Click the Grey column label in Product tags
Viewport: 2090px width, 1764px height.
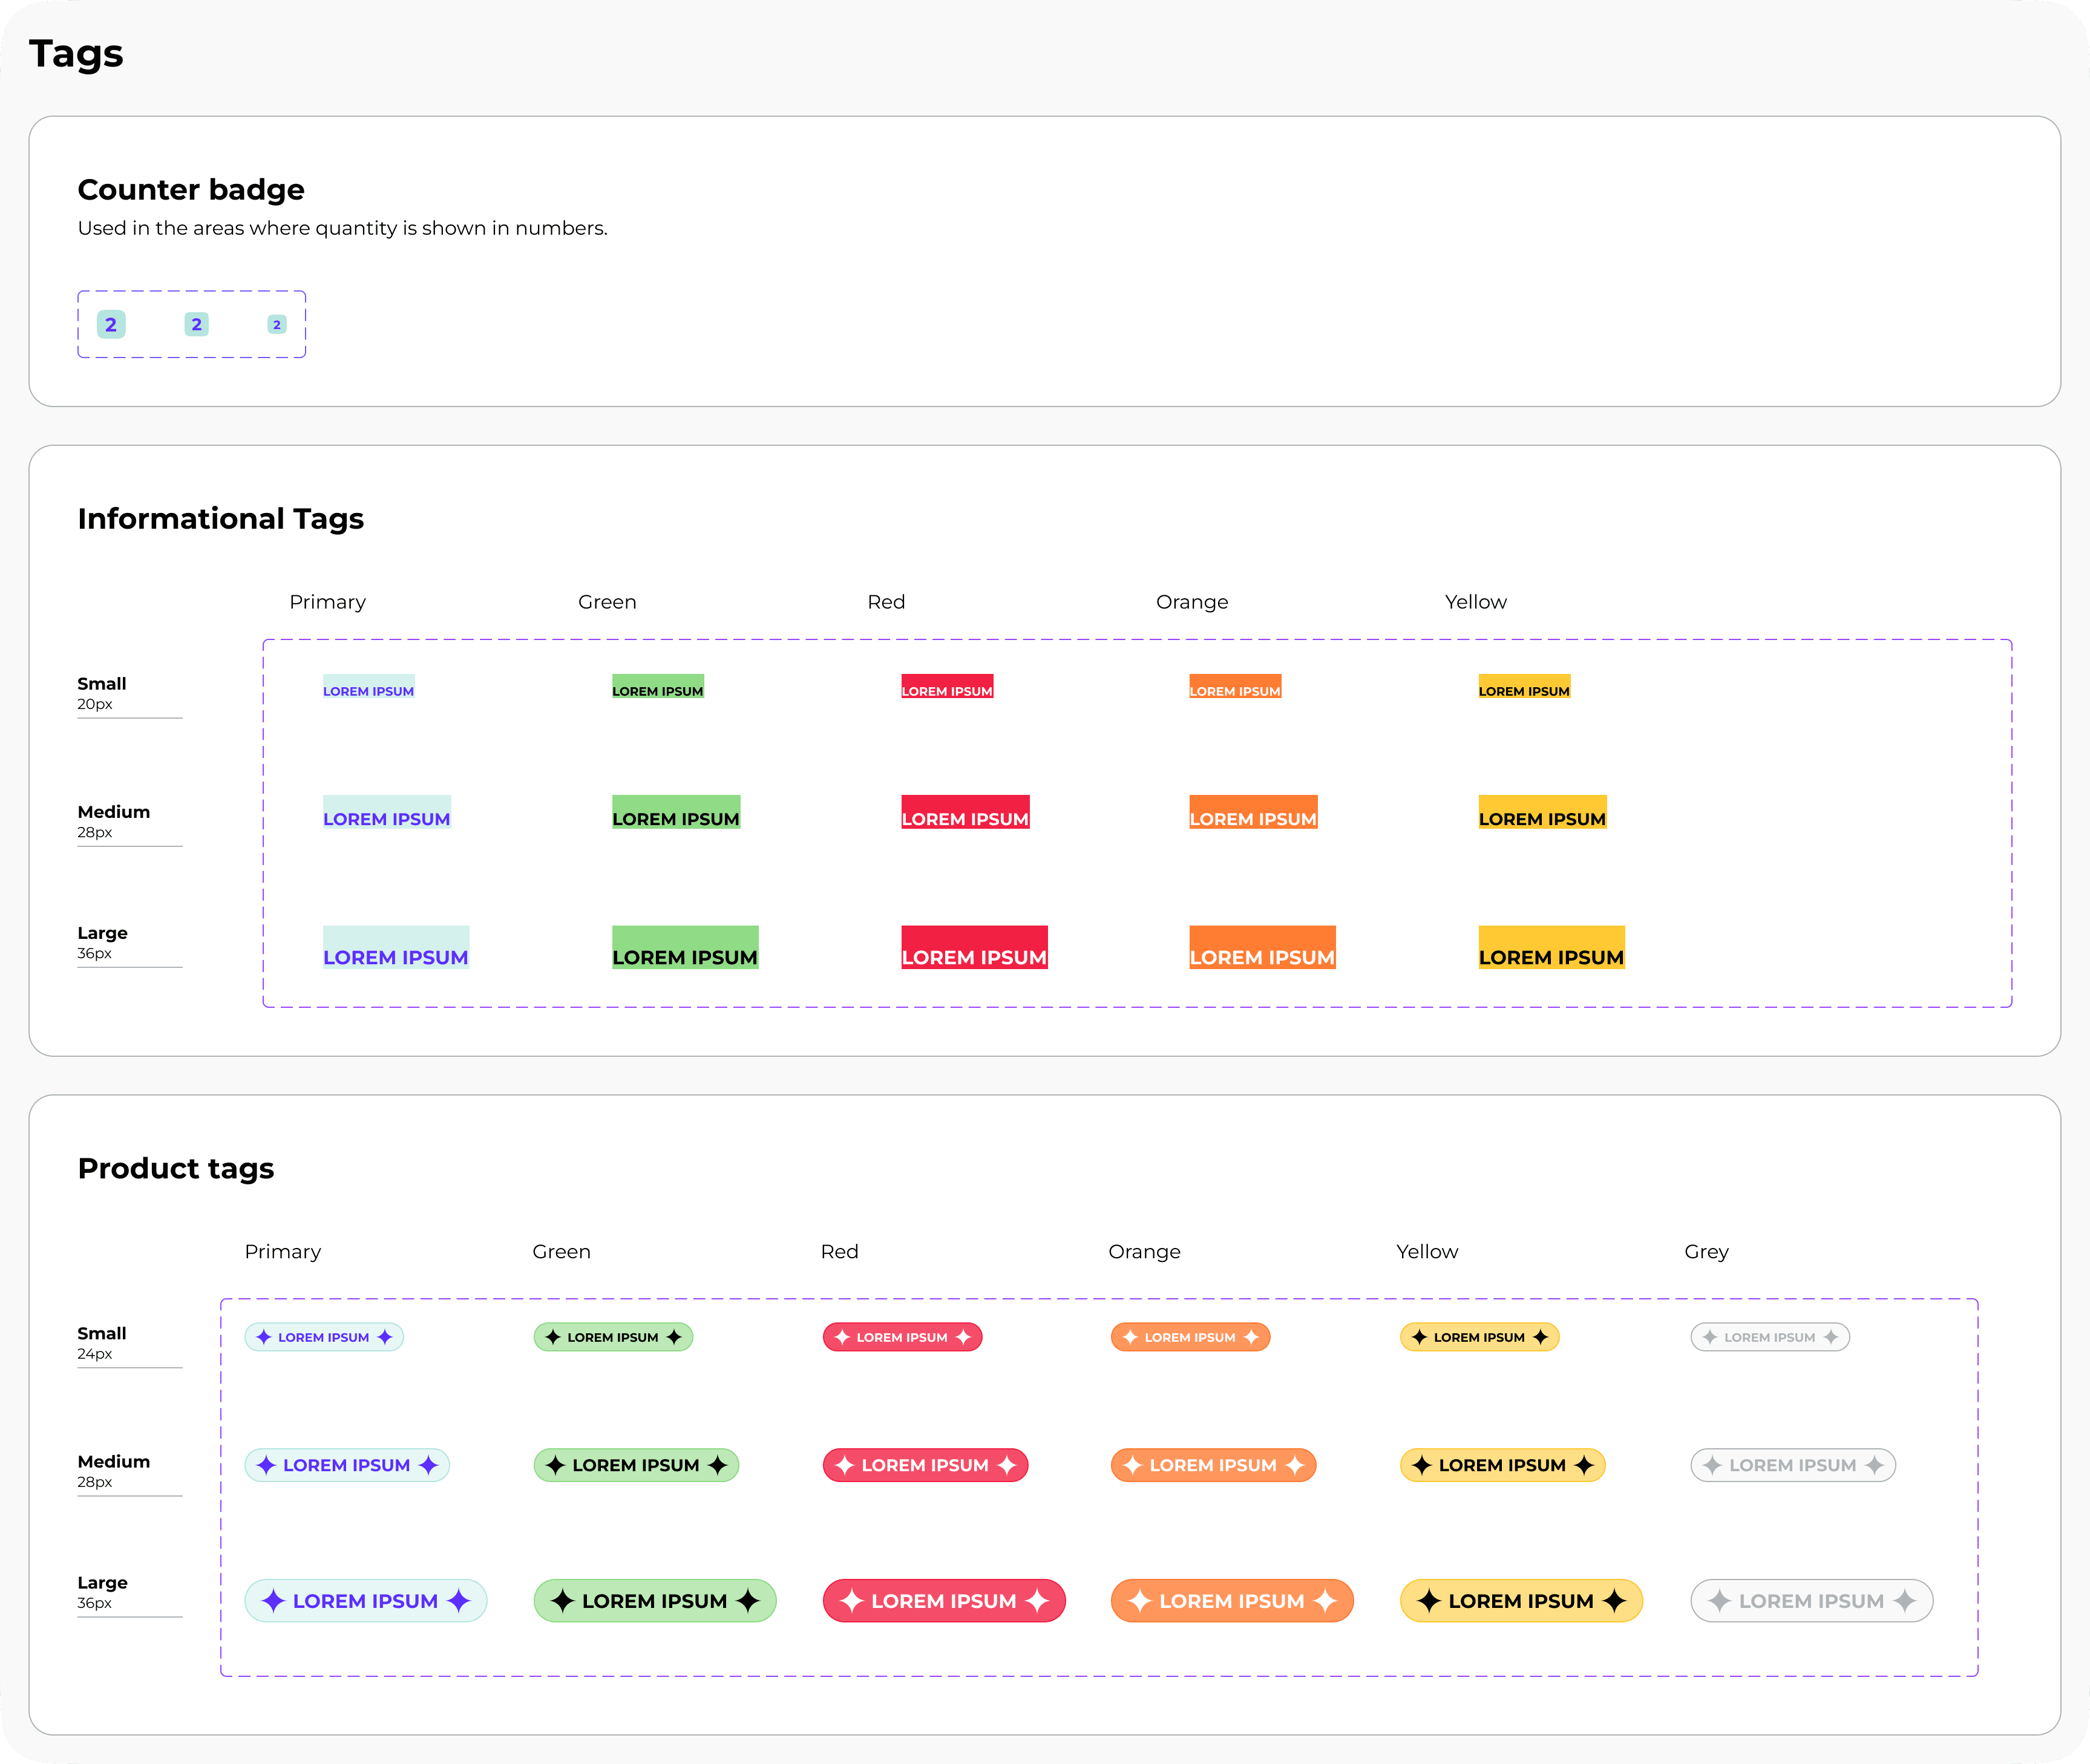point(1706,1252)
